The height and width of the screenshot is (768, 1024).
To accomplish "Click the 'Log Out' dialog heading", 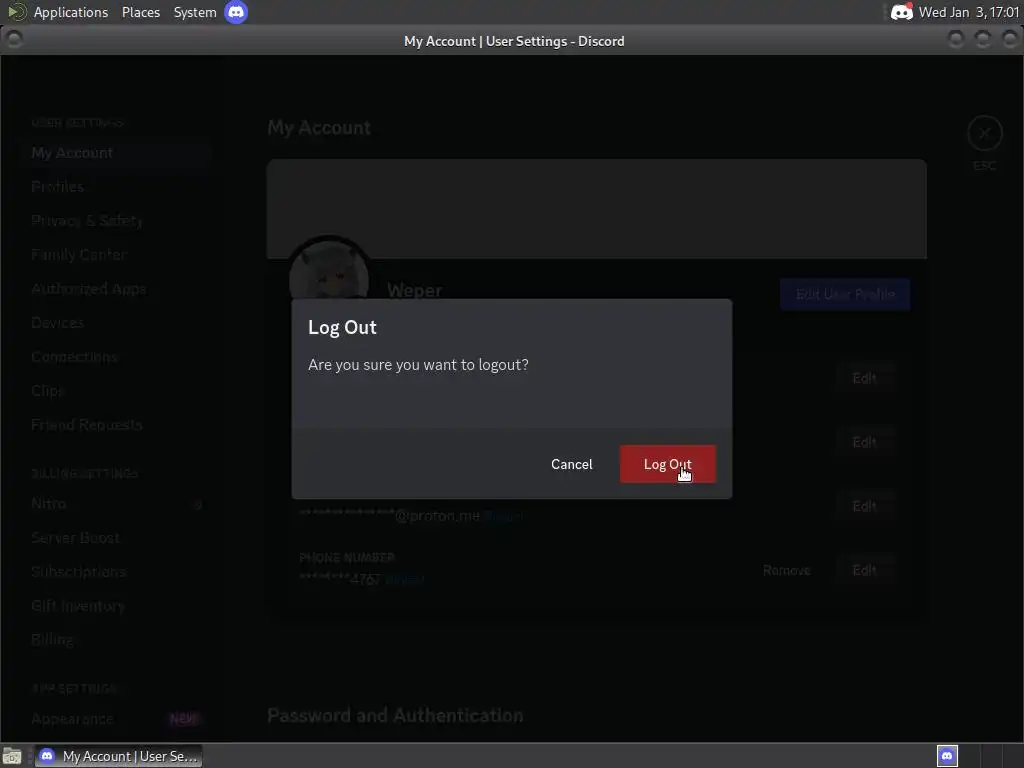I will click(342, 327).
